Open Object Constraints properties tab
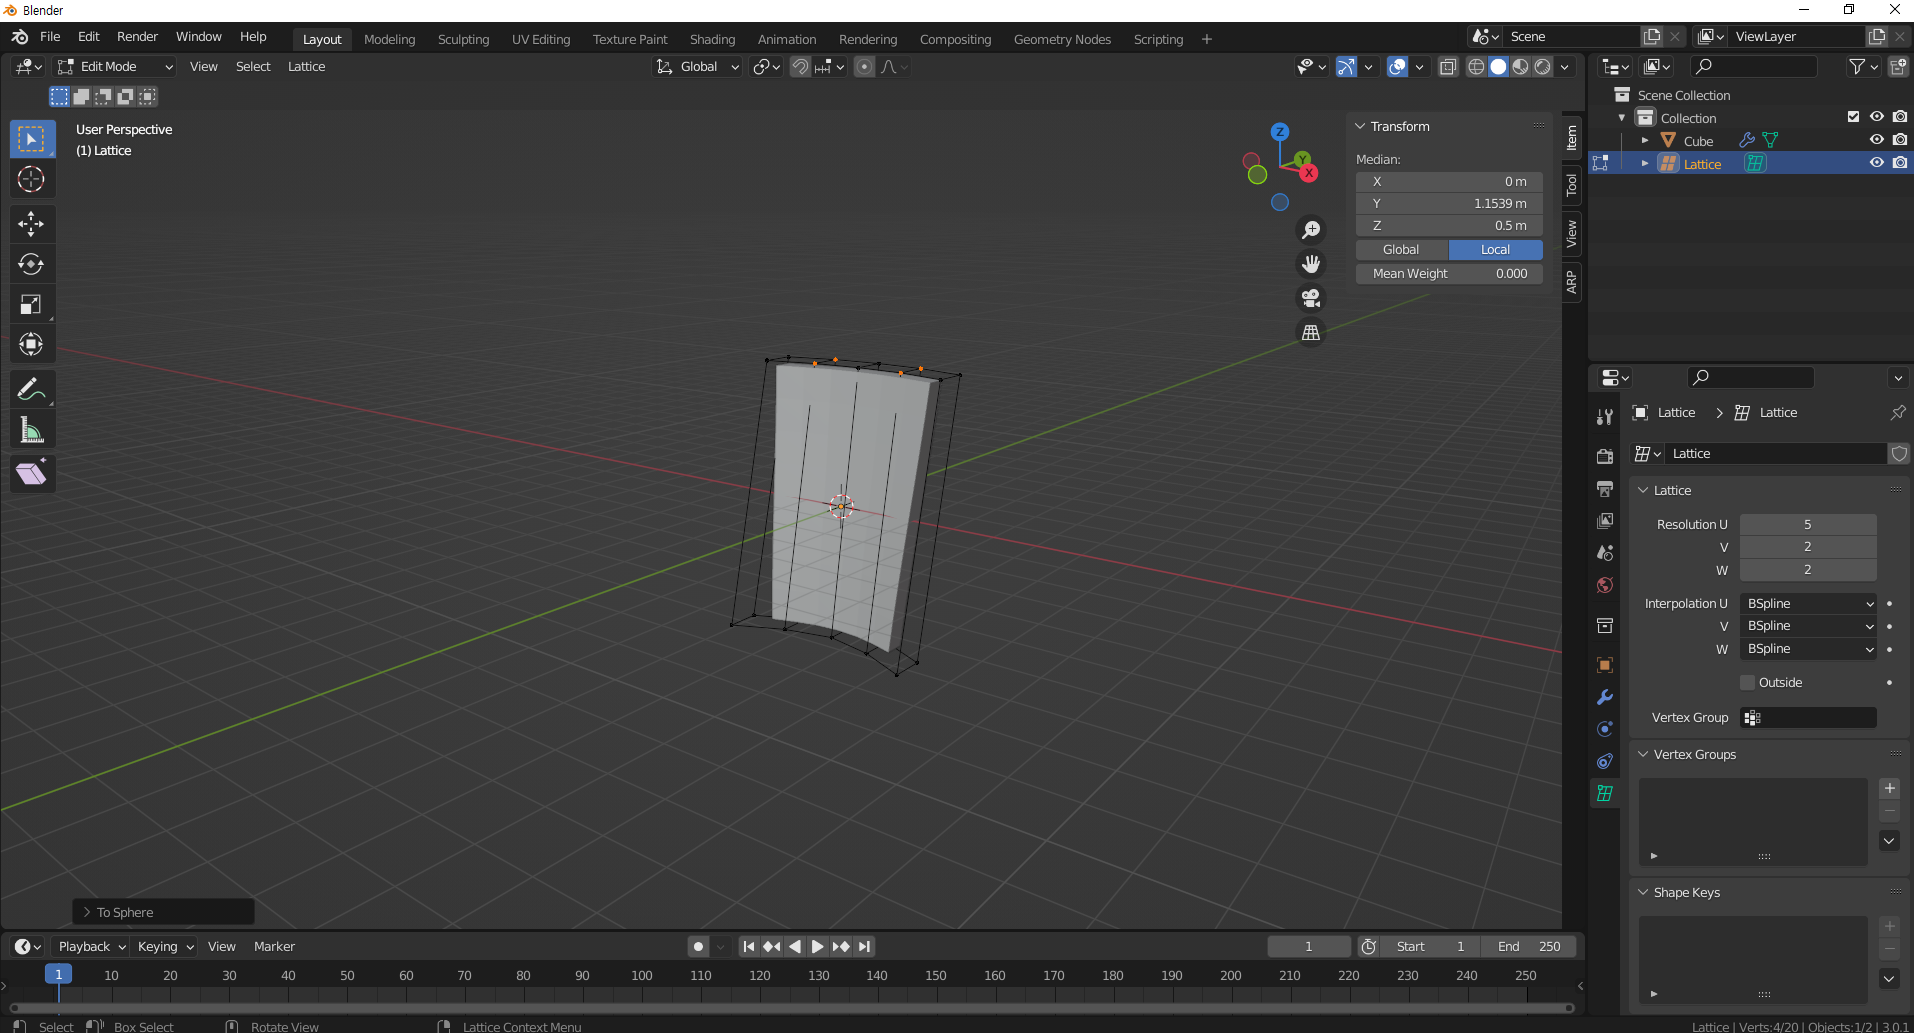 (x=1605, y=761)
